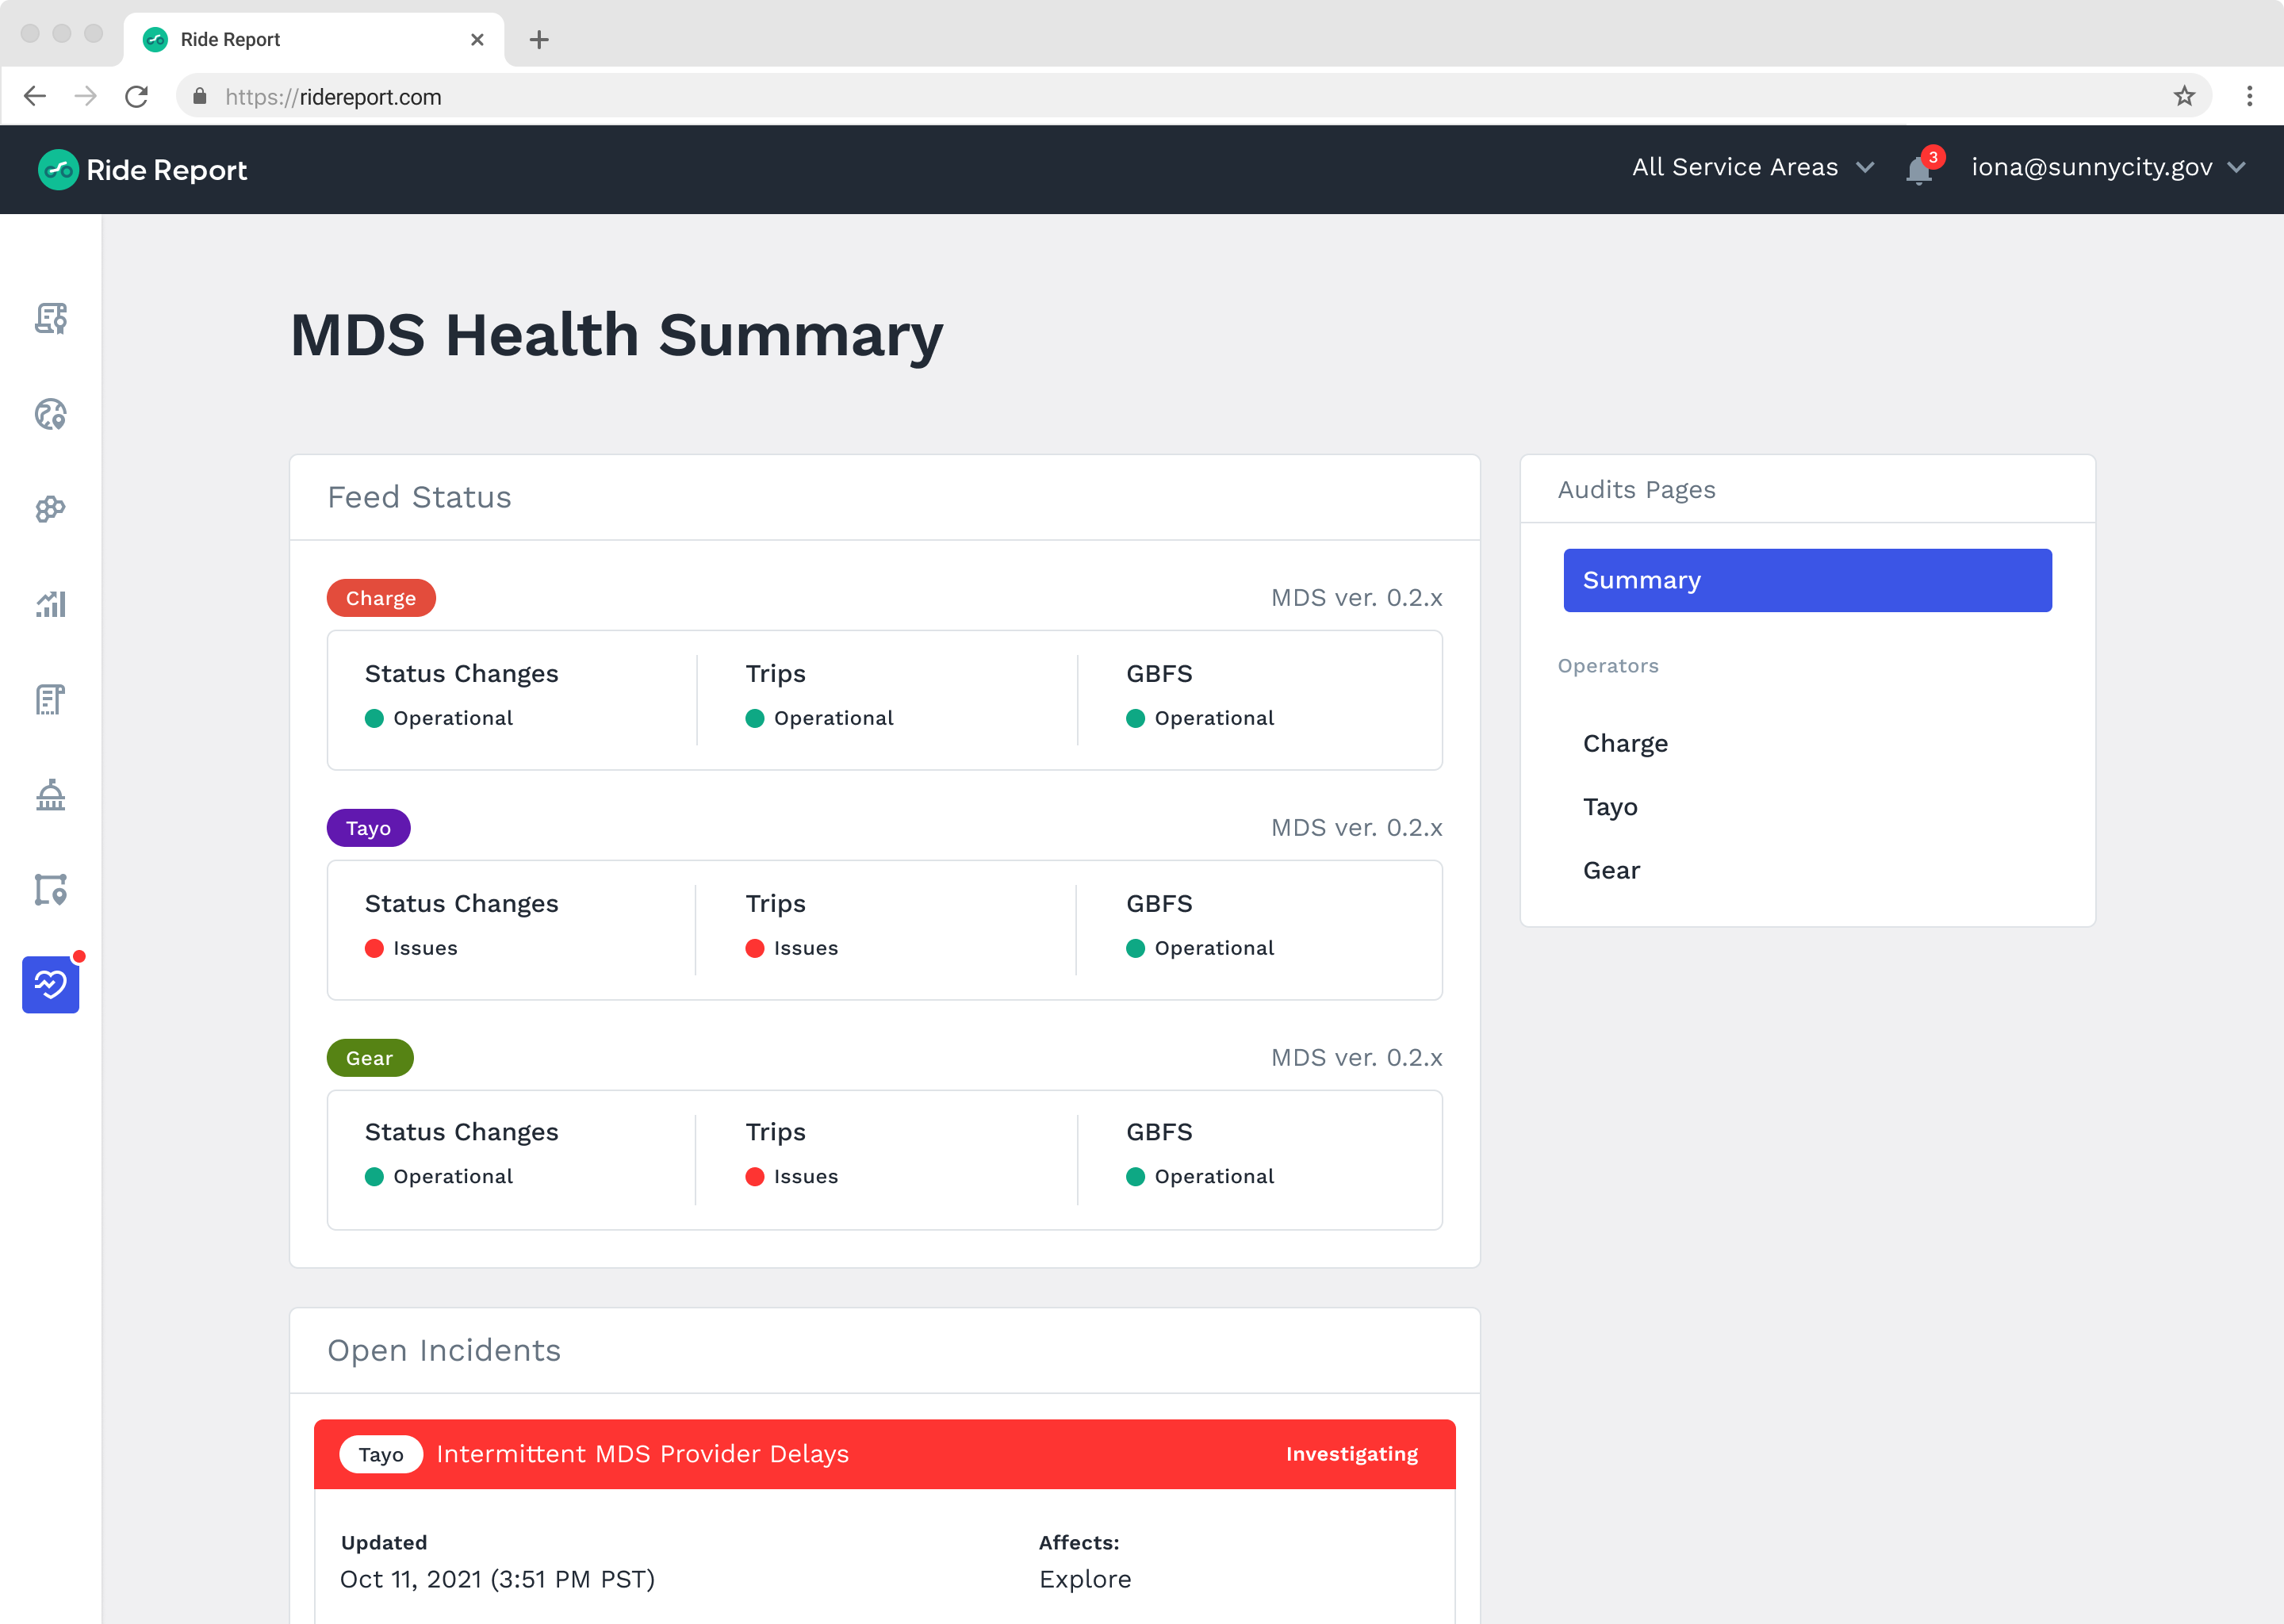
Task: Click Tayo Trips Issues status
Action: [x=792, y=948]
